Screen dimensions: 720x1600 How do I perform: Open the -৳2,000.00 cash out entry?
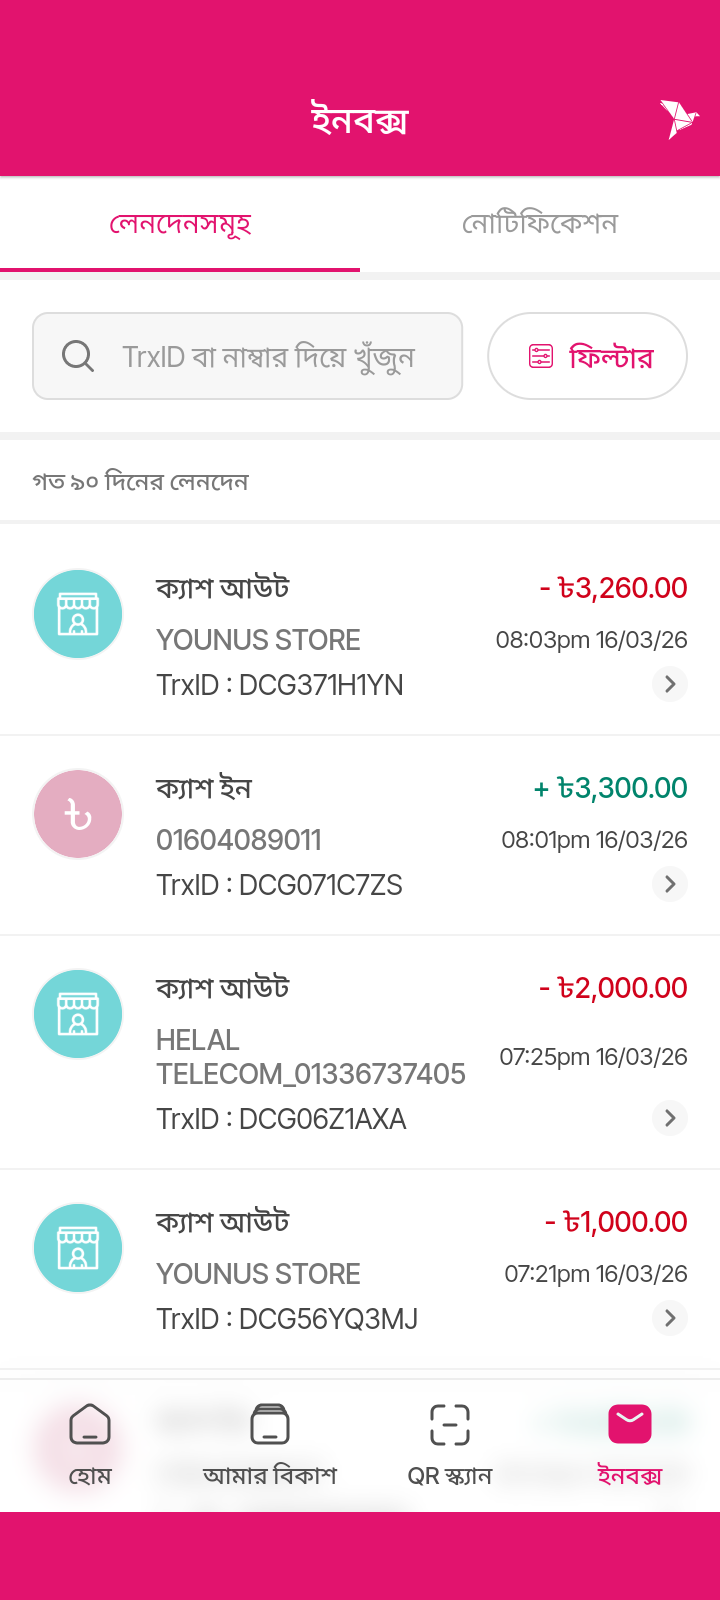tap(360, 1052)
